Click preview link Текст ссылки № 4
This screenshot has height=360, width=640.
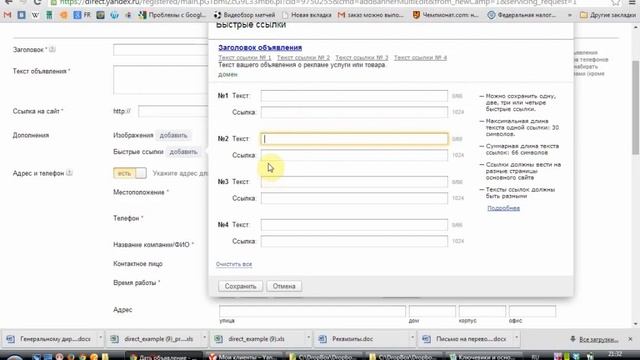420,58
